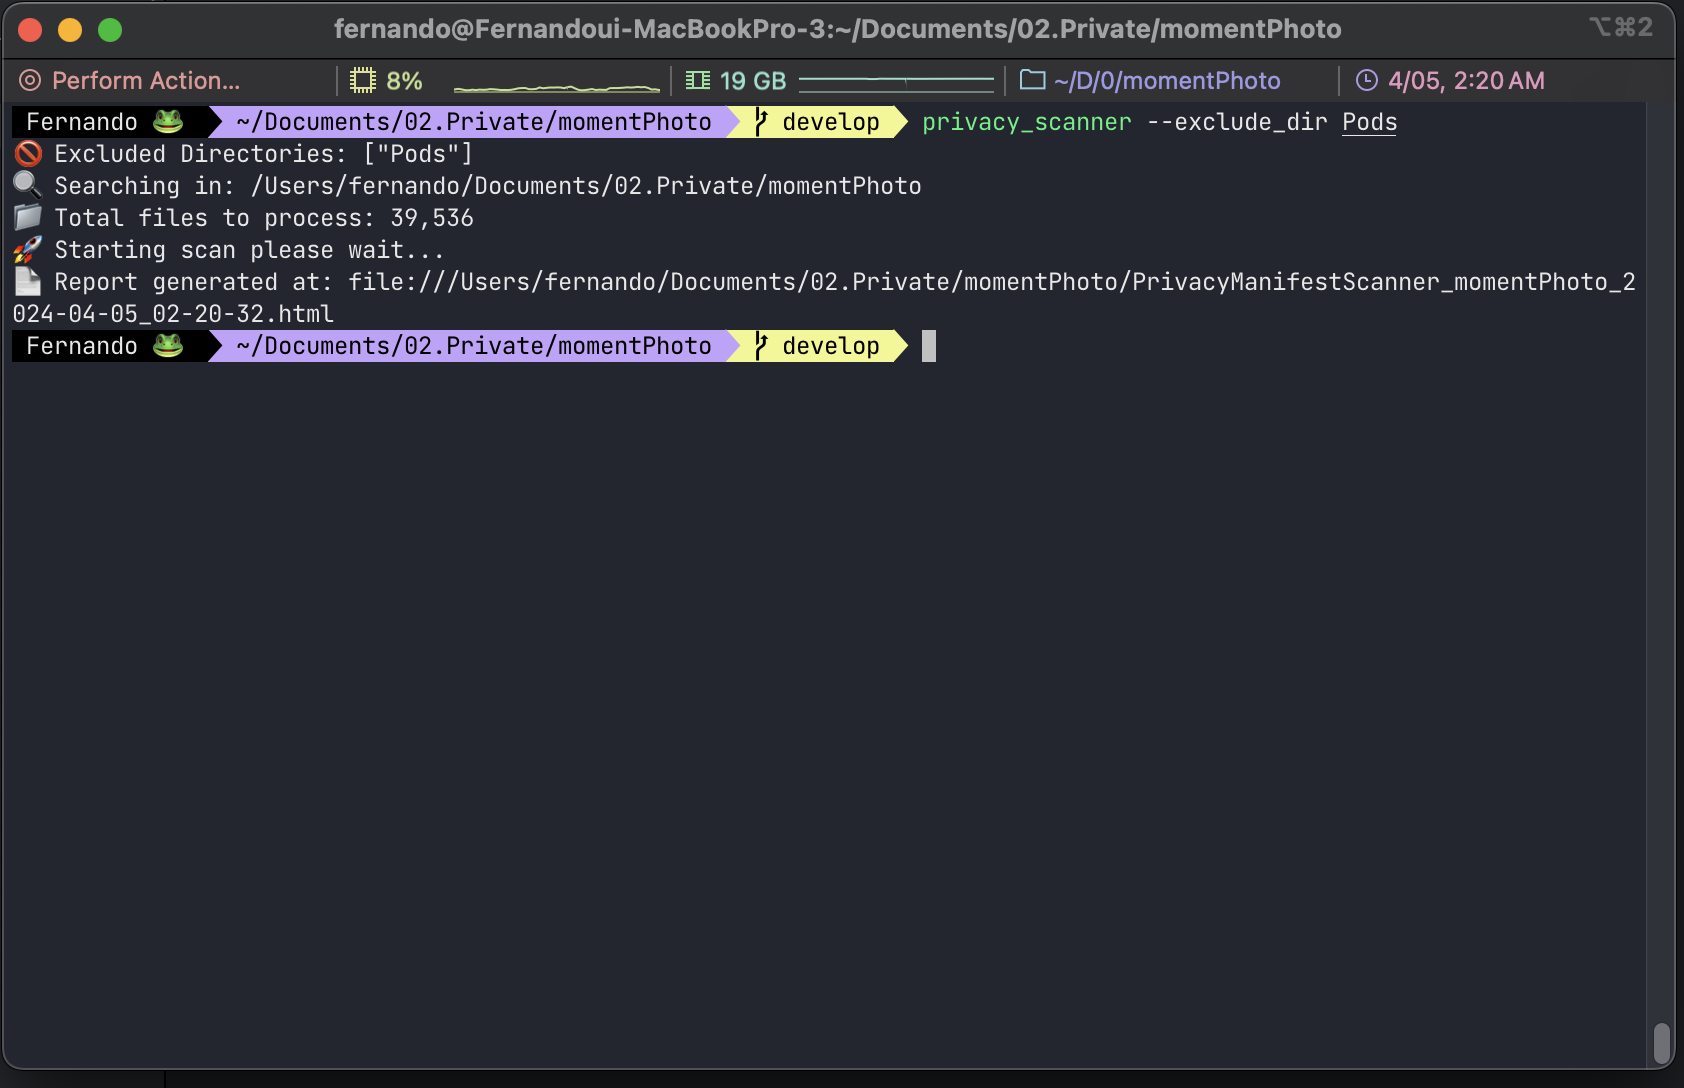Click the CPU chip icon in status bar
This screenshot has height=1088, width=1684.
click(363, 81)
